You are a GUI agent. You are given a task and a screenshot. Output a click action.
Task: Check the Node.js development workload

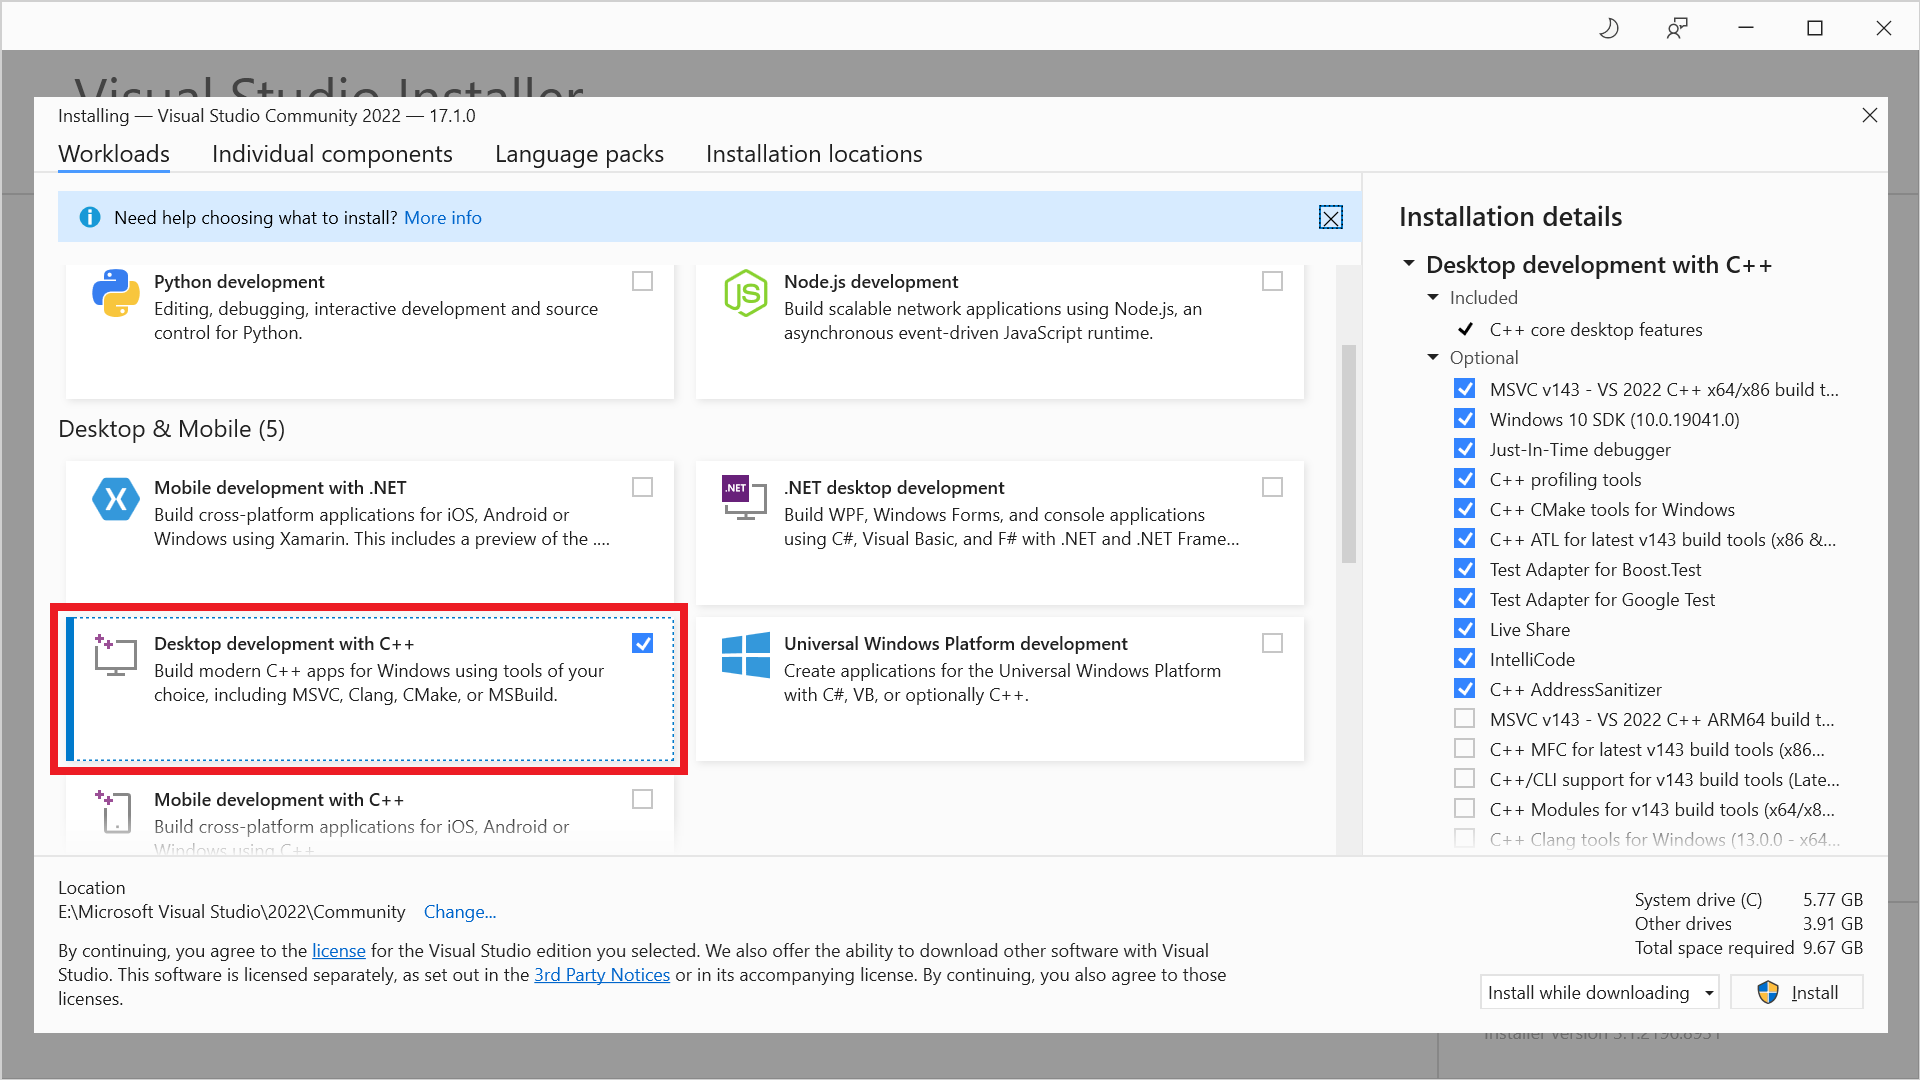(x=1272, y=281)
